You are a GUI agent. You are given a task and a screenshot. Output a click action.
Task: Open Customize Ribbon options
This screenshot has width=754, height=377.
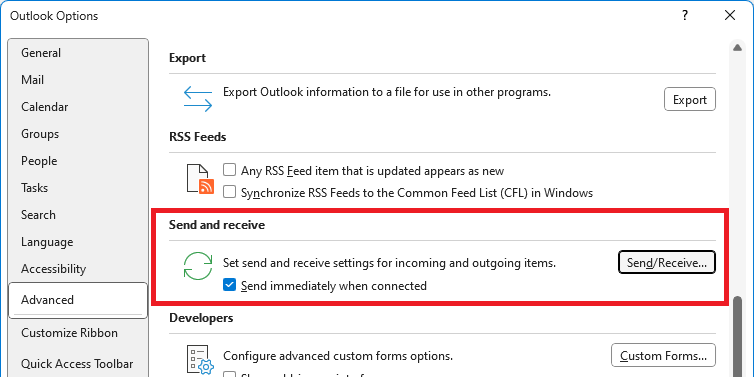(78, 333)
